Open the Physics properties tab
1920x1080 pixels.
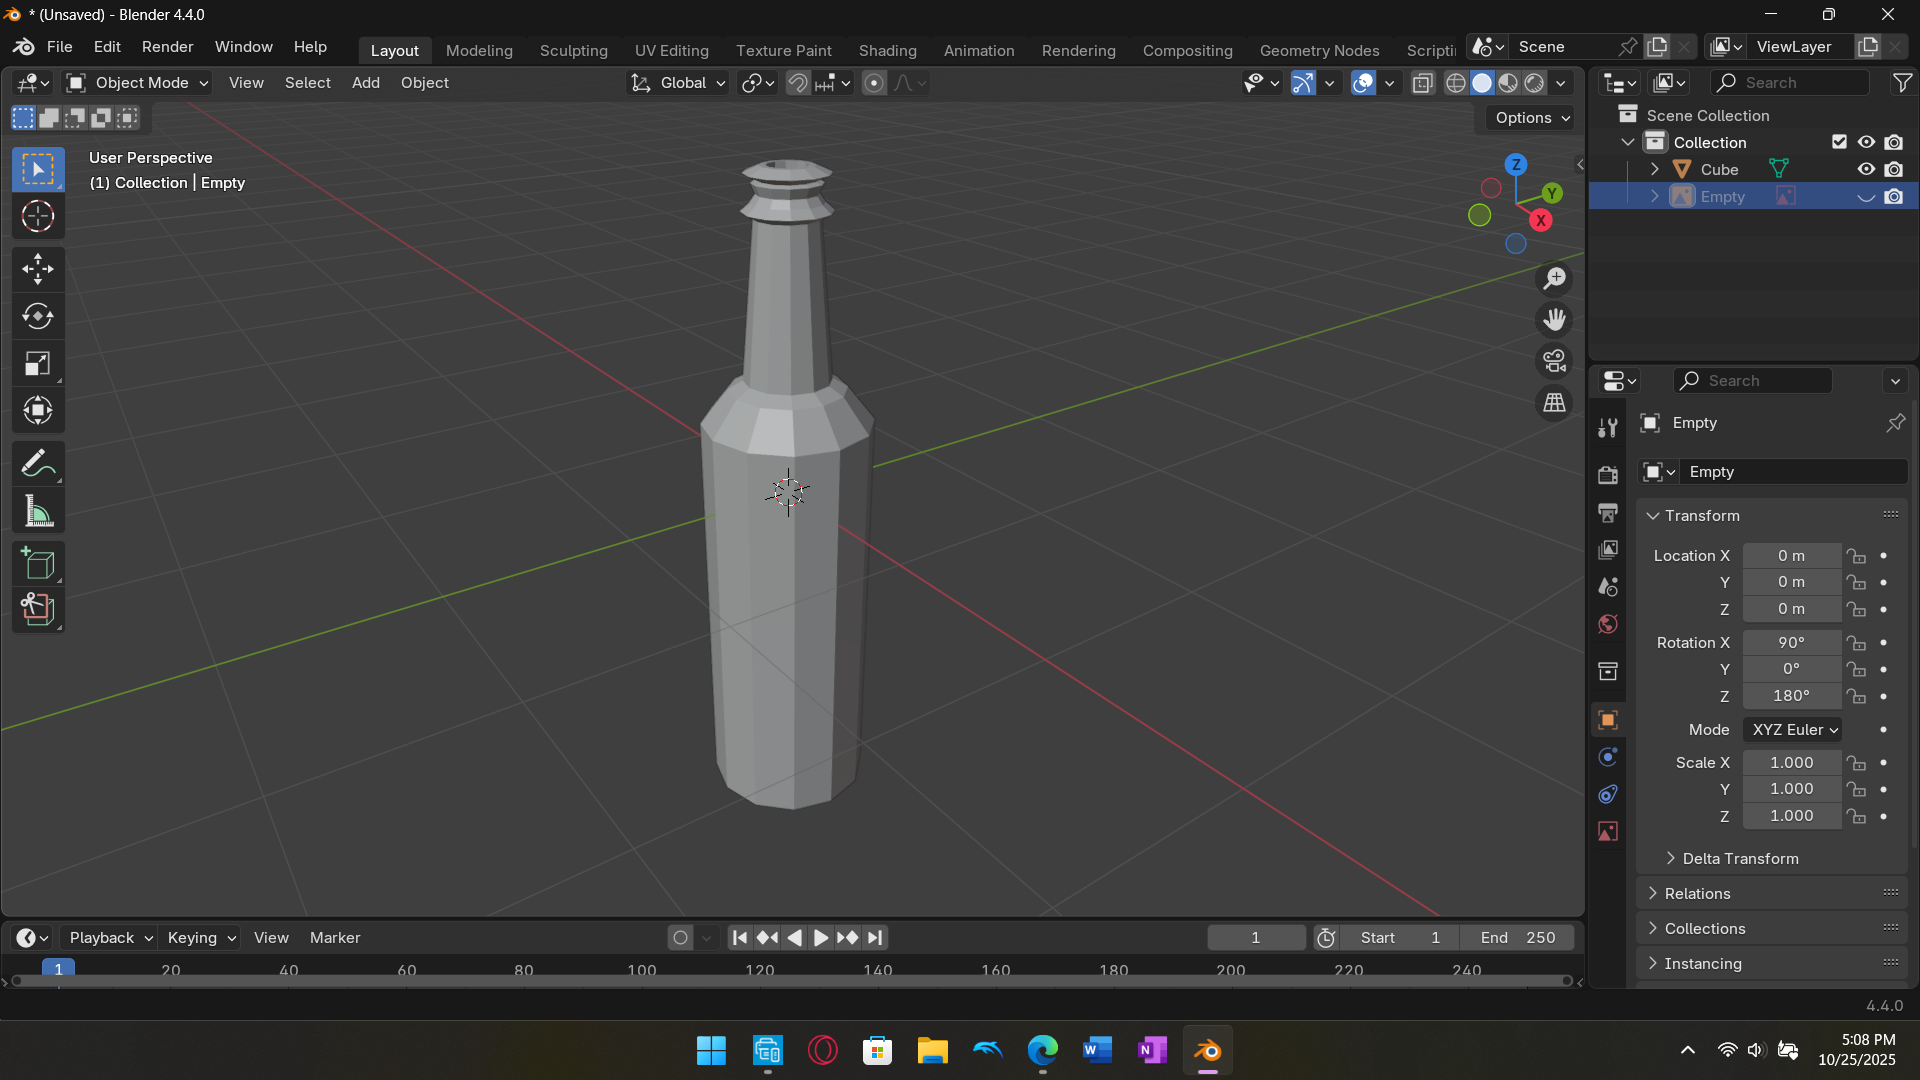pyautogui.click(x=1608, y=757)
